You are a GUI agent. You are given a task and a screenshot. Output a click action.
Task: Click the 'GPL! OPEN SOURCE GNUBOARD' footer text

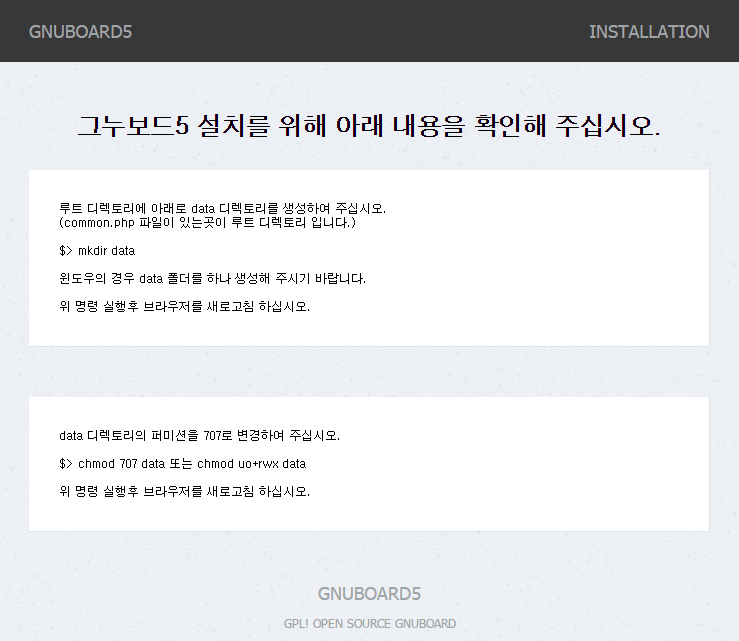(x=370, y=624)
